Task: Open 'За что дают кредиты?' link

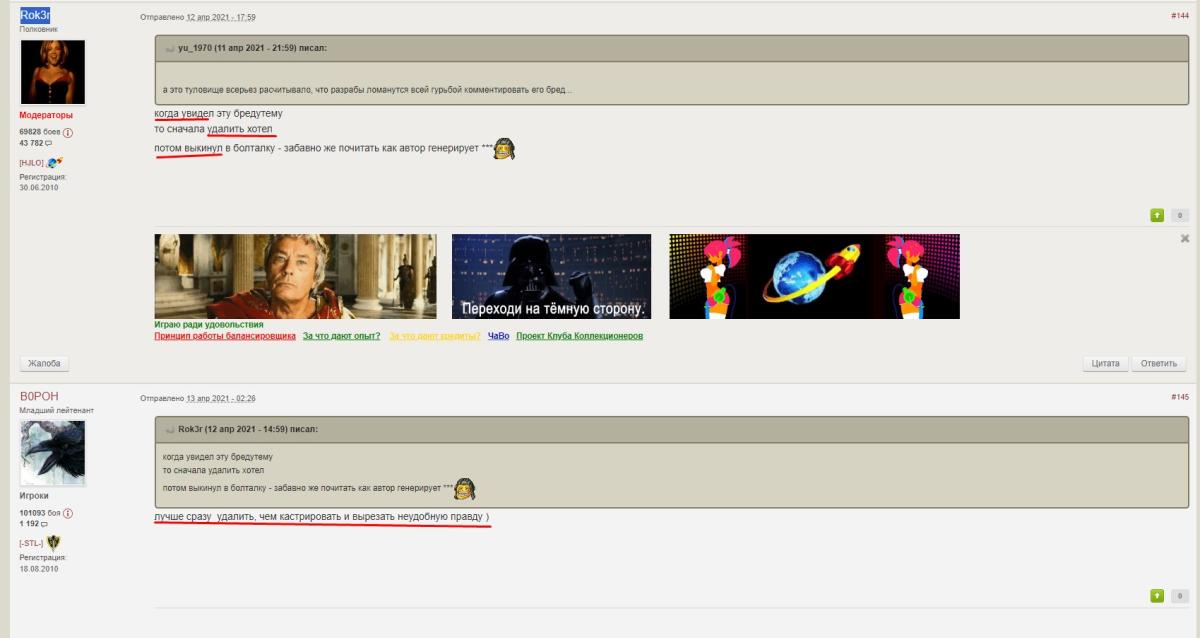Action: (x=435, y=337)
